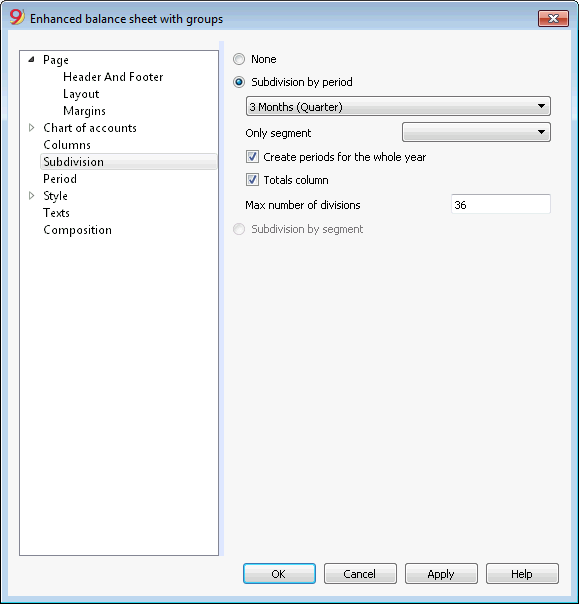
Task: Click the Banana 9 app icon in title bar
Action: click(17, 17)
